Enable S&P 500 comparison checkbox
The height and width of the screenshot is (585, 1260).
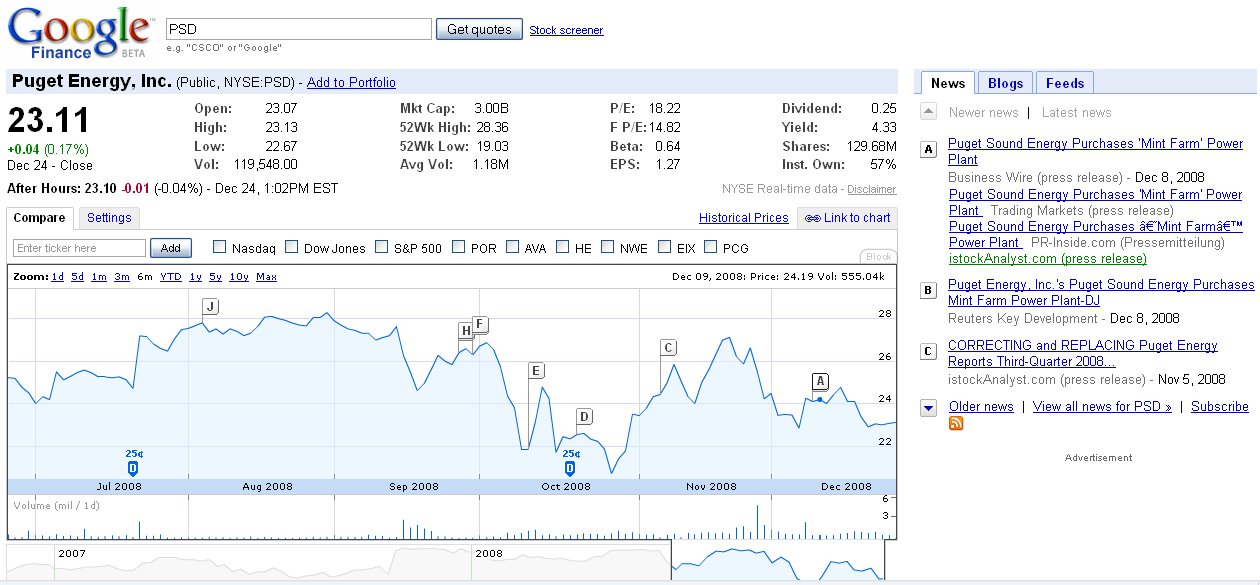(x=382, y=247)
